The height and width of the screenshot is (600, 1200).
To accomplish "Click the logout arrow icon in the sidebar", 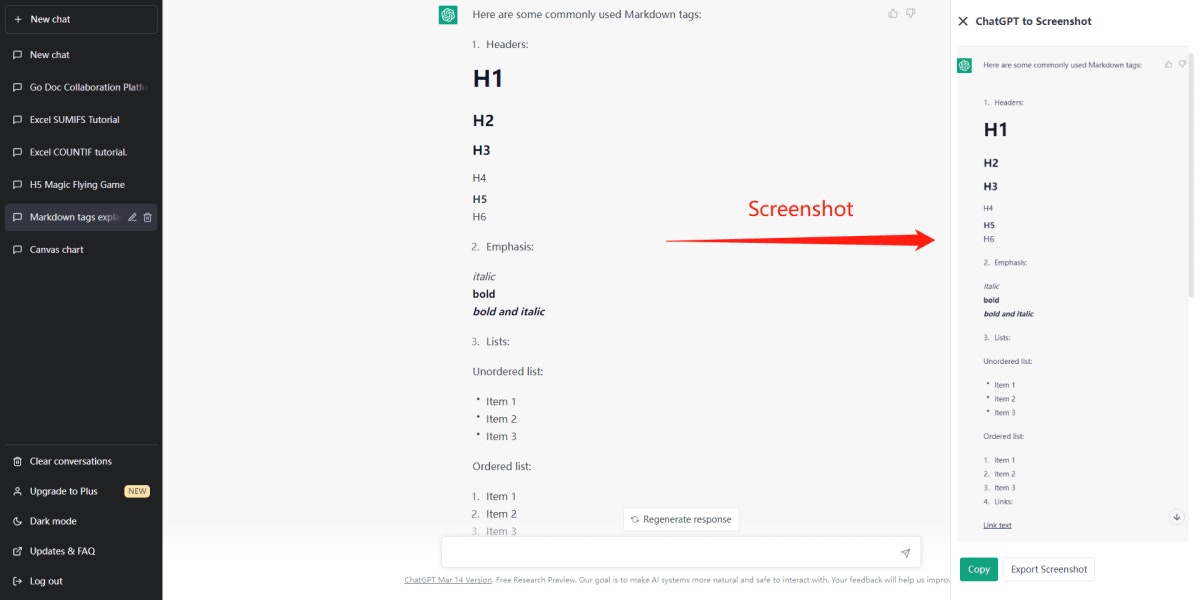I will click(x=18, y=581).
